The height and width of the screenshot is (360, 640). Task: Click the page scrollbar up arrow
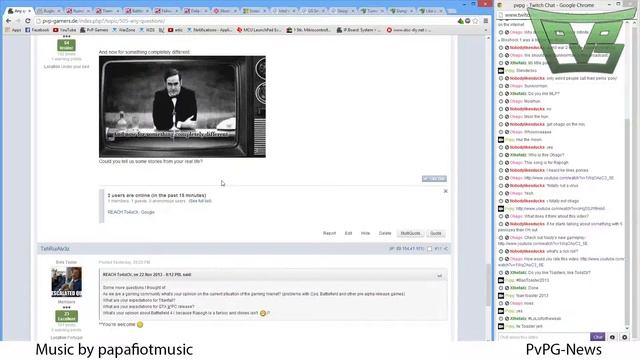pyautogui.click(x=488, y=38)
